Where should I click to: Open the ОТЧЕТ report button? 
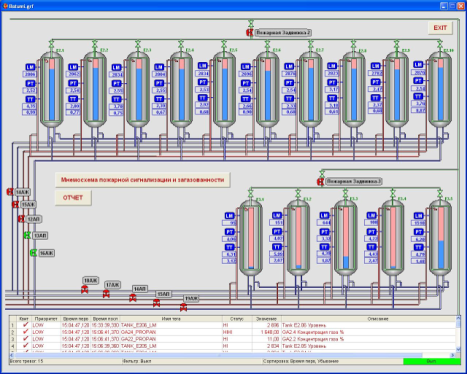coord(73,198)
